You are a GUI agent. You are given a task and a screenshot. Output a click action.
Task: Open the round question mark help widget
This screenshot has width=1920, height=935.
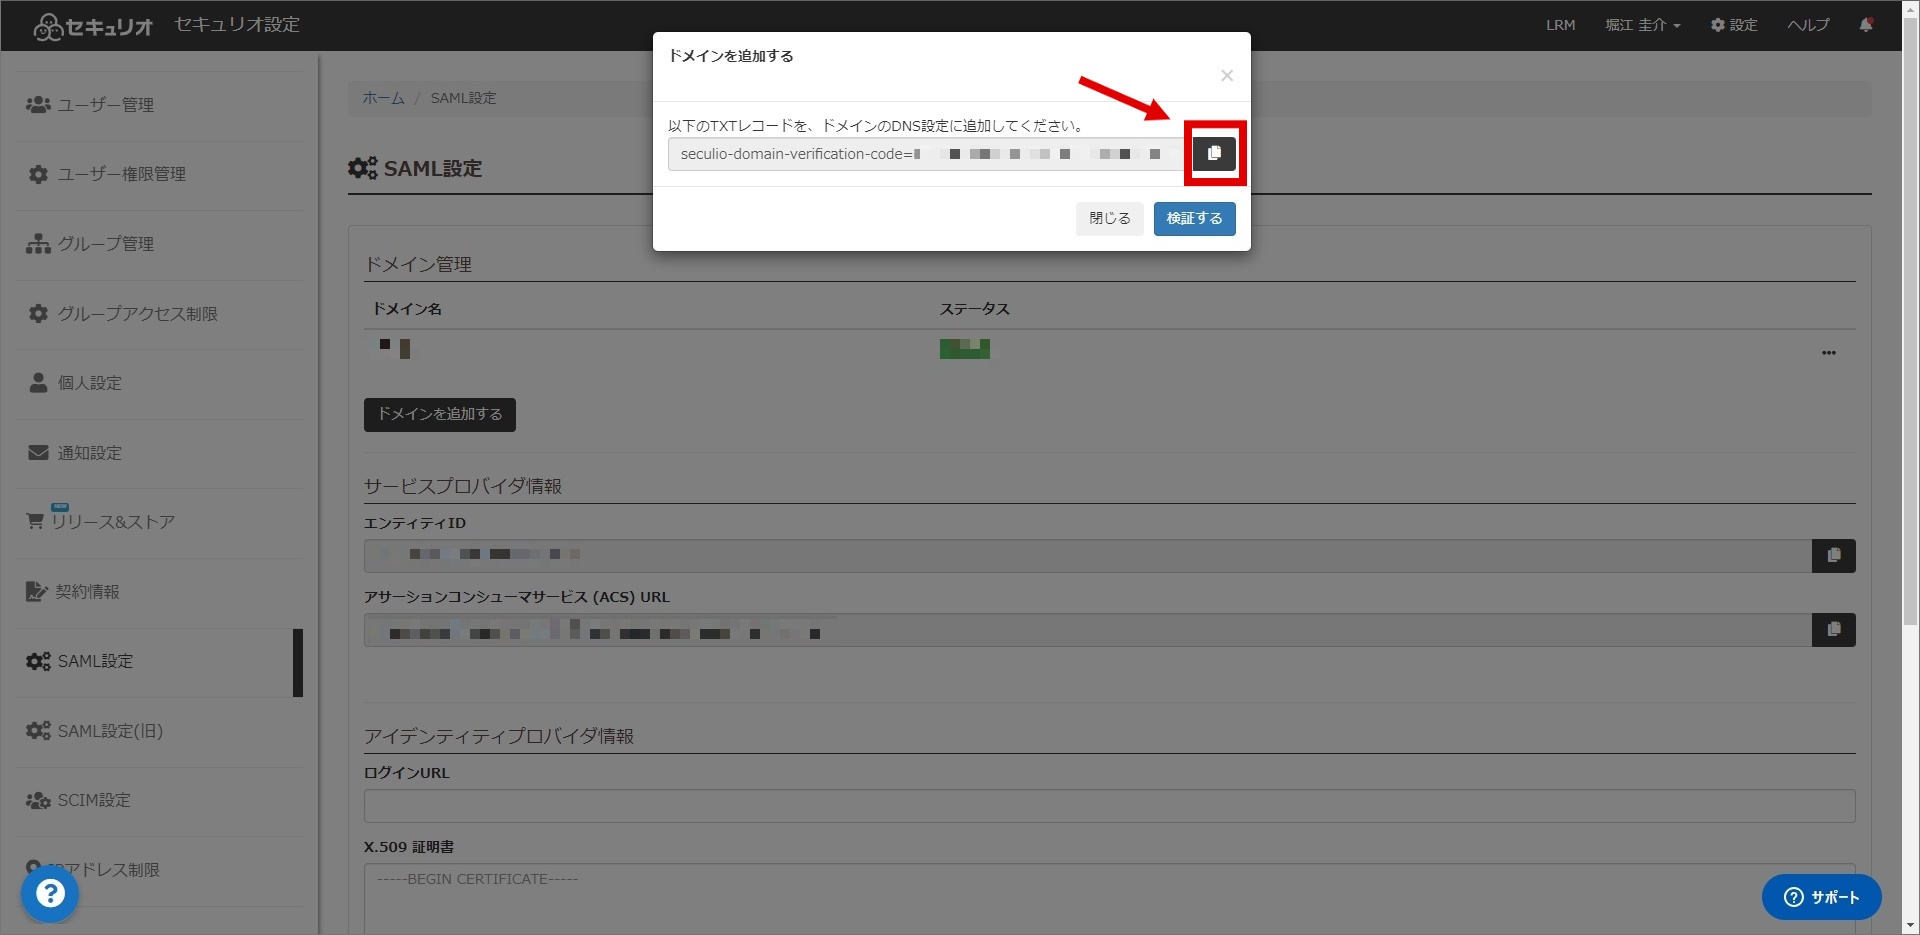[x=50, y=894]
